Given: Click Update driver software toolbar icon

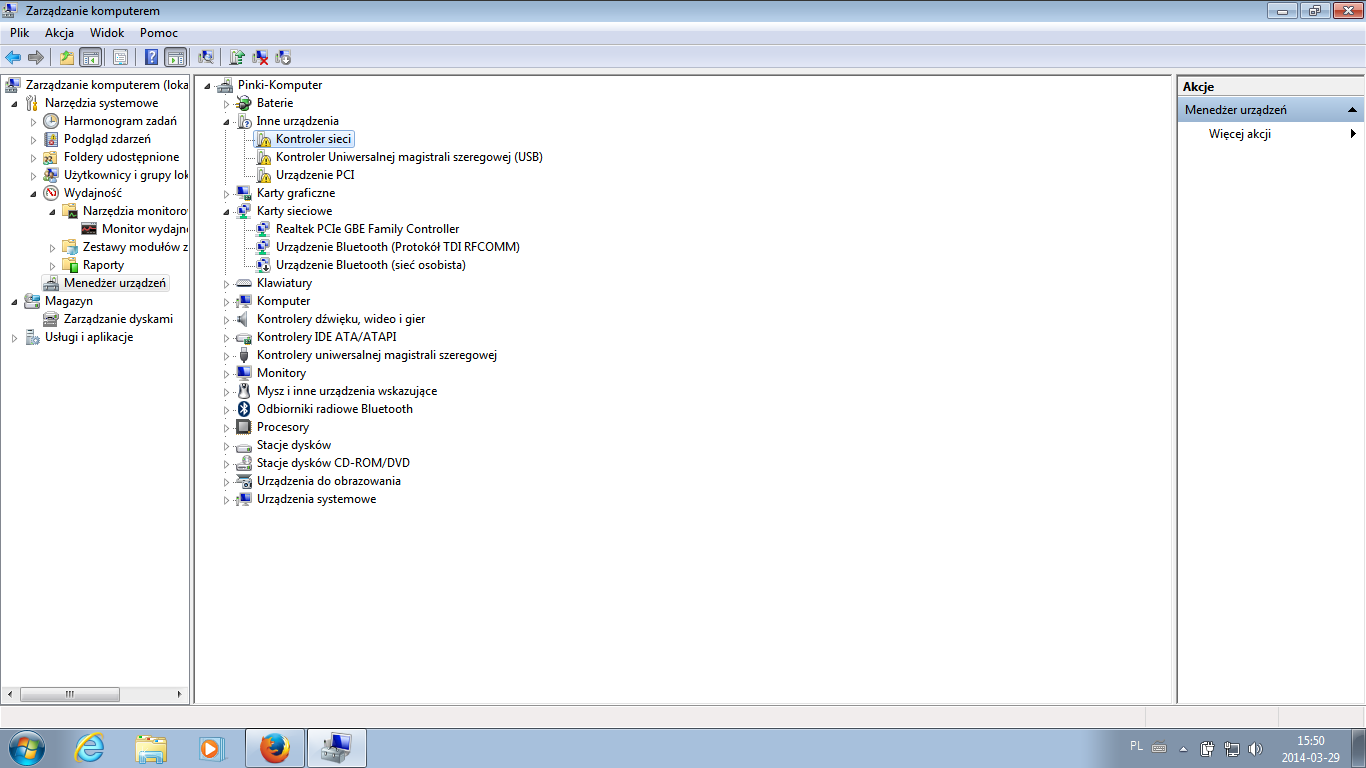Looking at the screenshot, I should pyautogui.click(x=237, y=57).
